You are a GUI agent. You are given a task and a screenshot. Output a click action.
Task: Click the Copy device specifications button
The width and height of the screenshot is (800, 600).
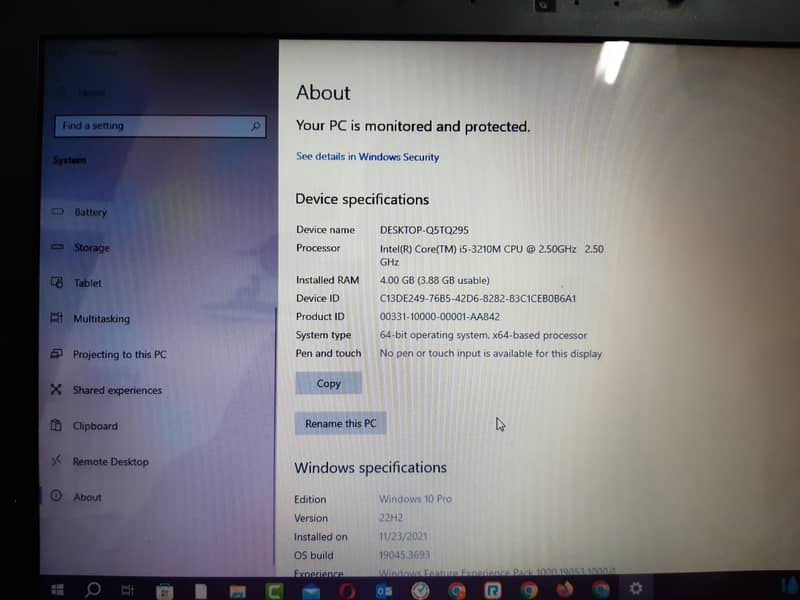[328, 383]
